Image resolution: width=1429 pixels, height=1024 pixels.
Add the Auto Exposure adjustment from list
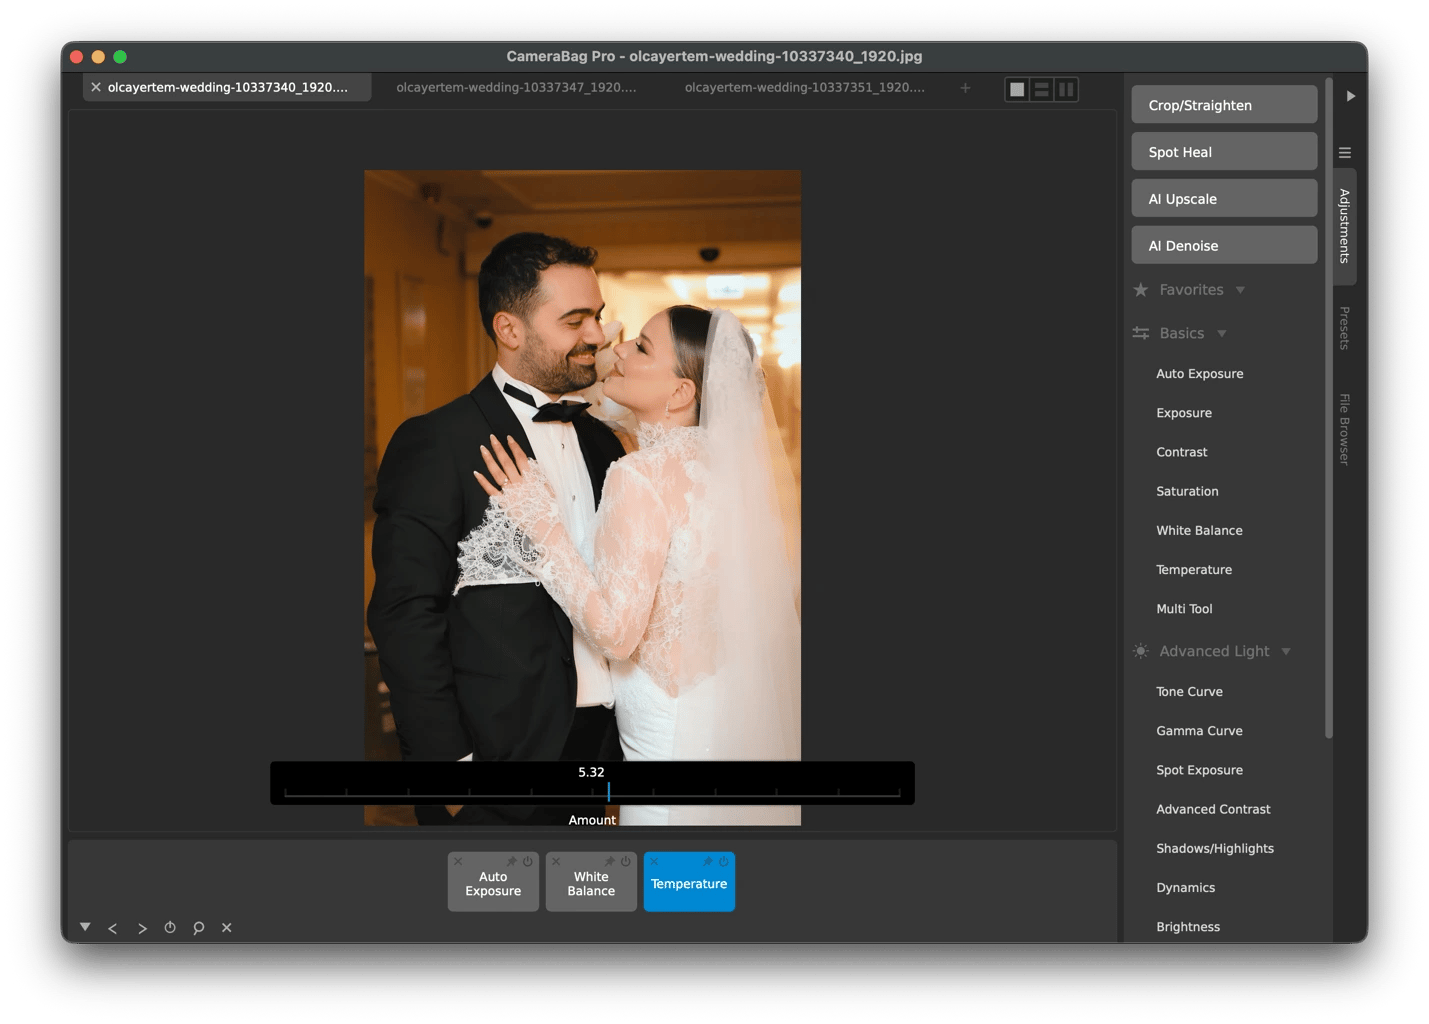point(1200,374)
